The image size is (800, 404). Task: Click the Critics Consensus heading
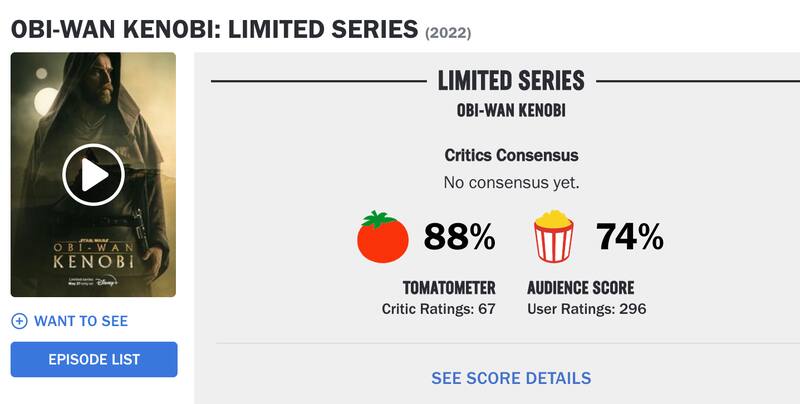(511, 156)
